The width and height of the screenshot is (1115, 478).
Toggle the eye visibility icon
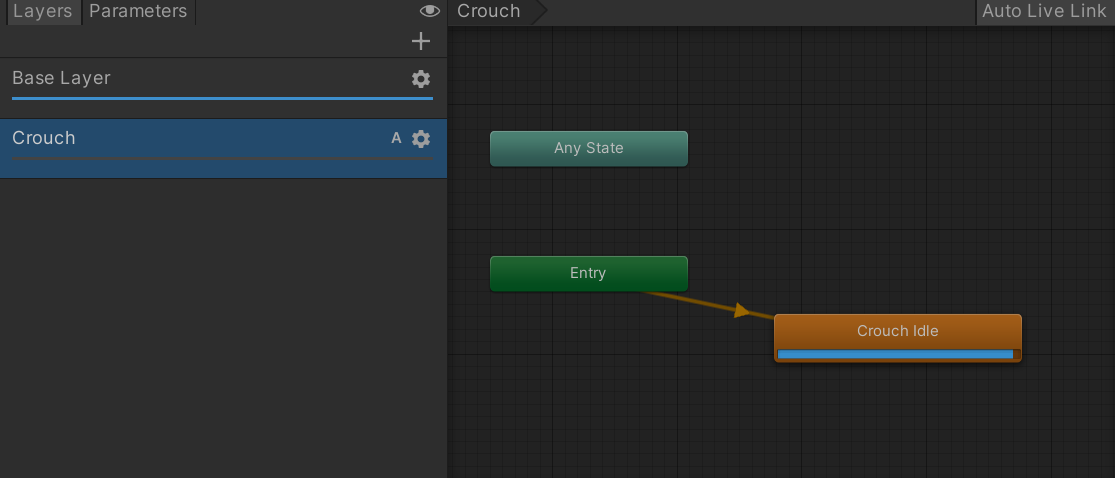[x=430, y=11]
